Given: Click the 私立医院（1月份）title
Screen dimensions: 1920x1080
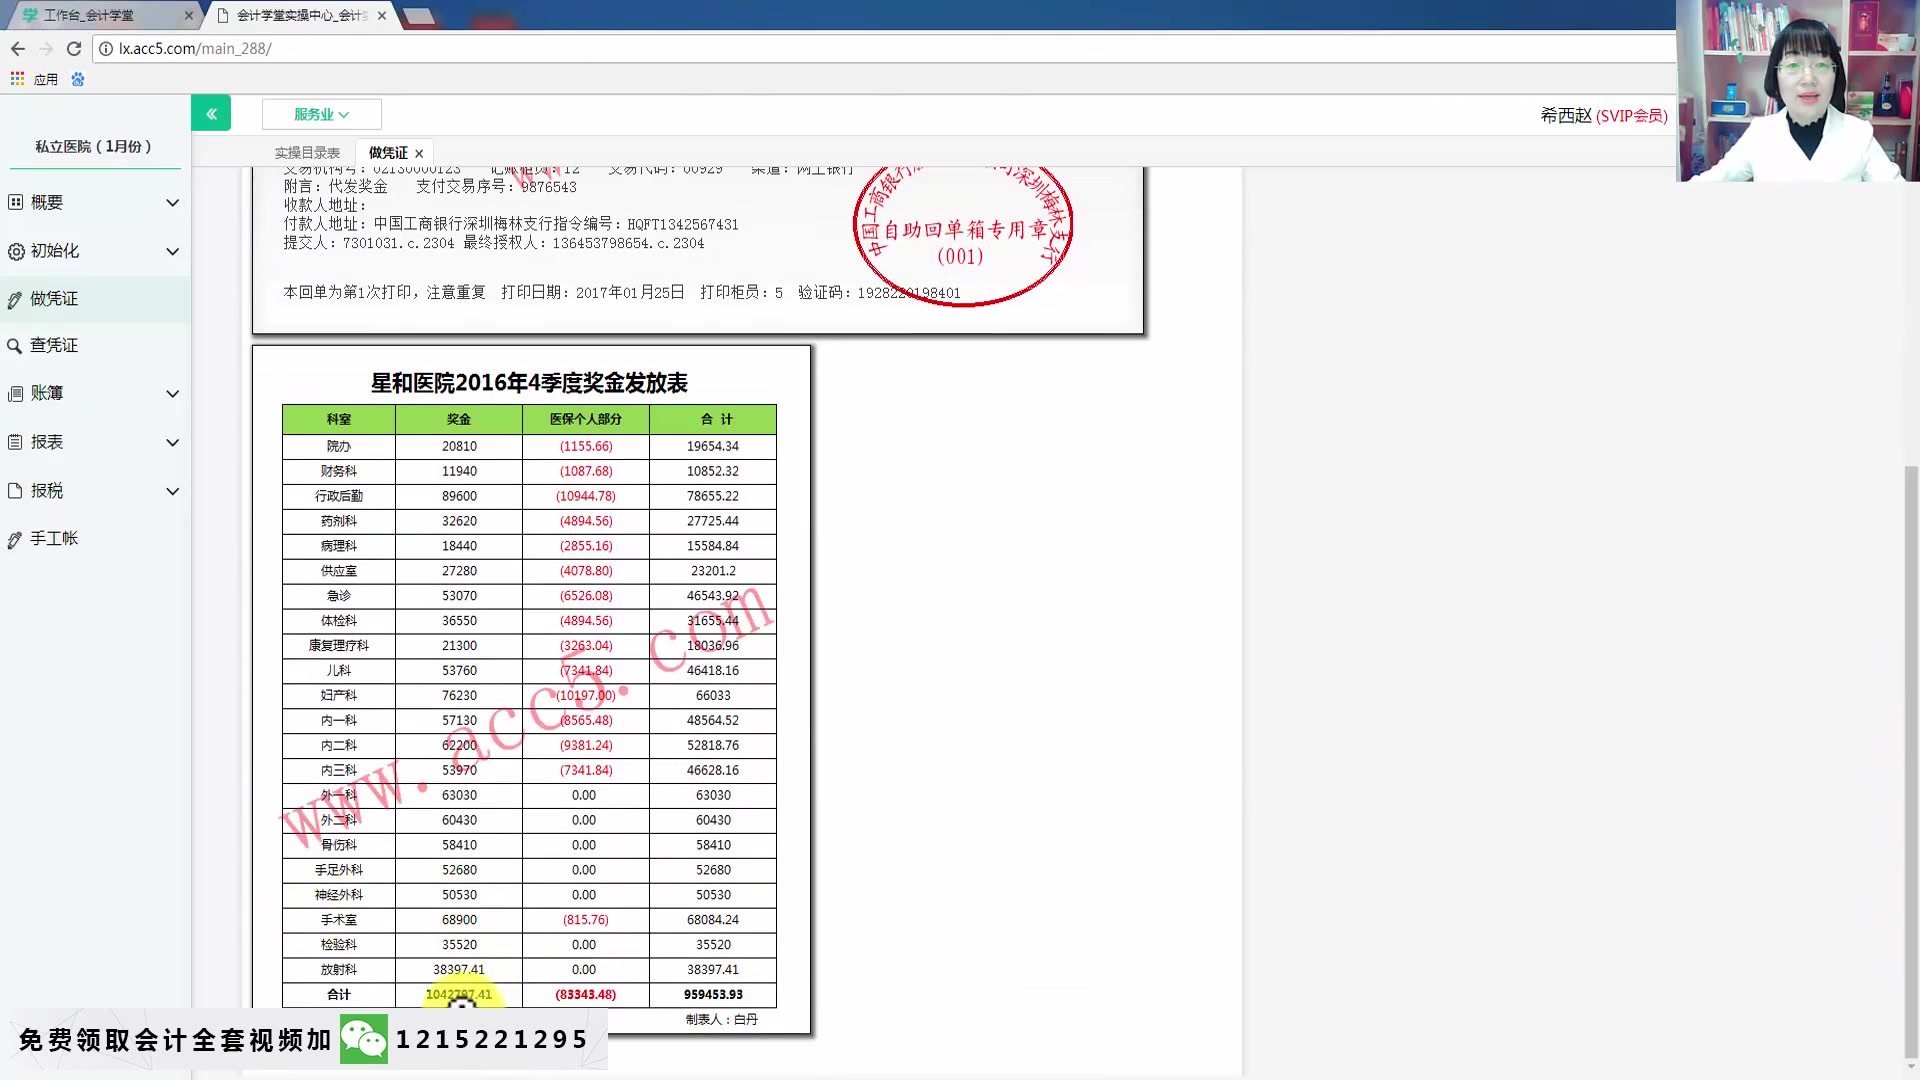Looking at the screenshot, I should [x=93, y=146].
